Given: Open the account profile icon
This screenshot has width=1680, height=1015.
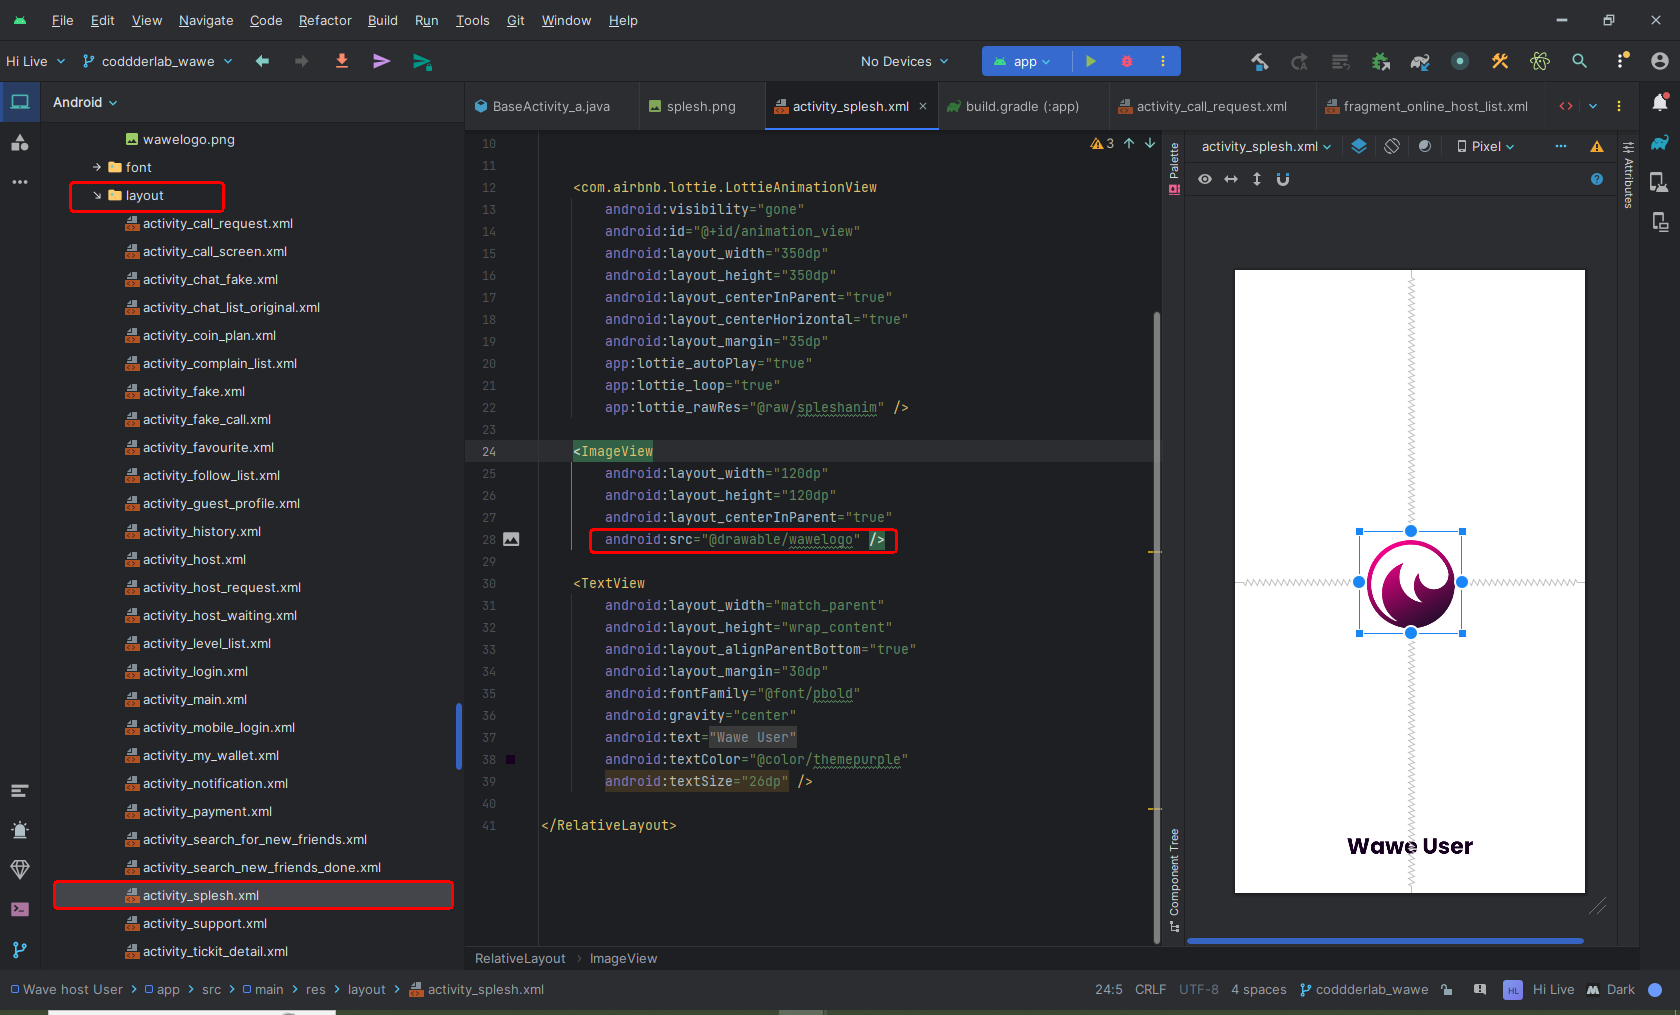Looking at the screenshot, I should (1660, 61).
